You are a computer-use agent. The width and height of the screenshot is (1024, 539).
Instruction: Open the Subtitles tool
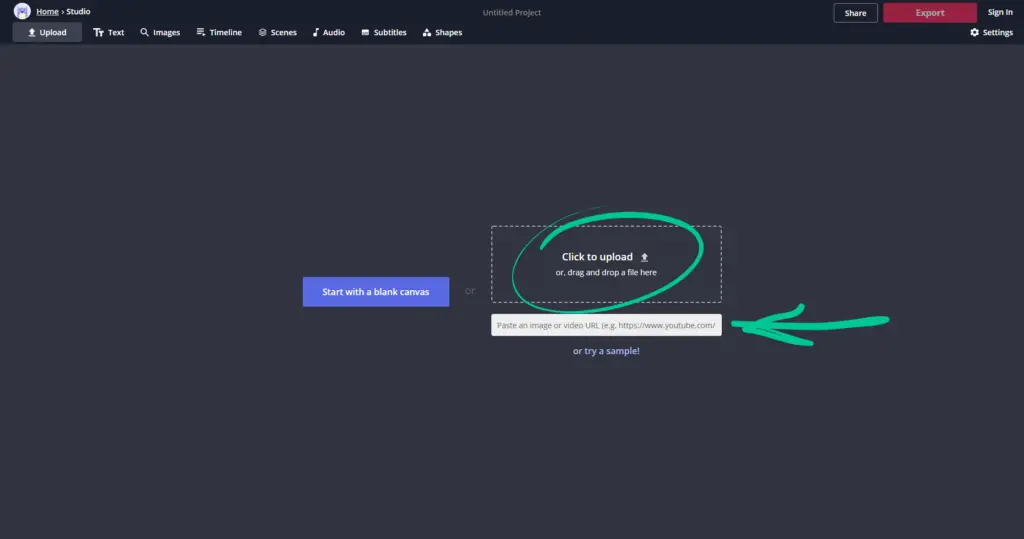383,33
